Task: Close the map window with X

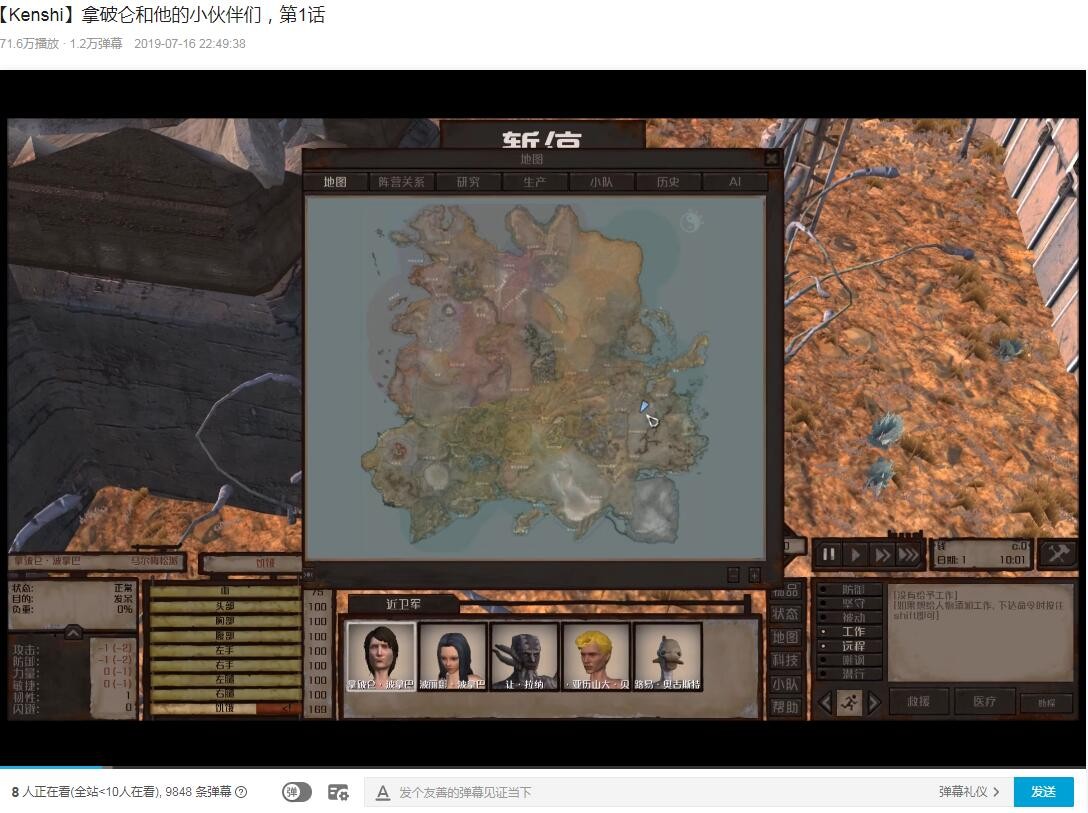Action: coord(771,159)
